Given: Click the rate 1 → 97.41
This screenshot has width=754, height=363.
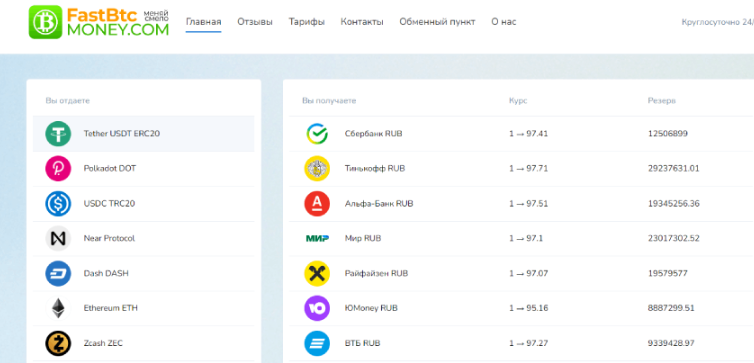Looking at the screenshot, I should 528,134.
